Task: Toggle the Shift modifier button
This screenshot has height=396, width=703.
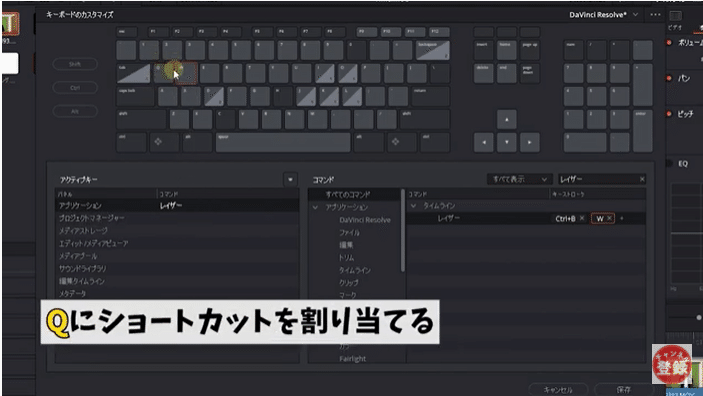Action: click(x=75, y=64)
